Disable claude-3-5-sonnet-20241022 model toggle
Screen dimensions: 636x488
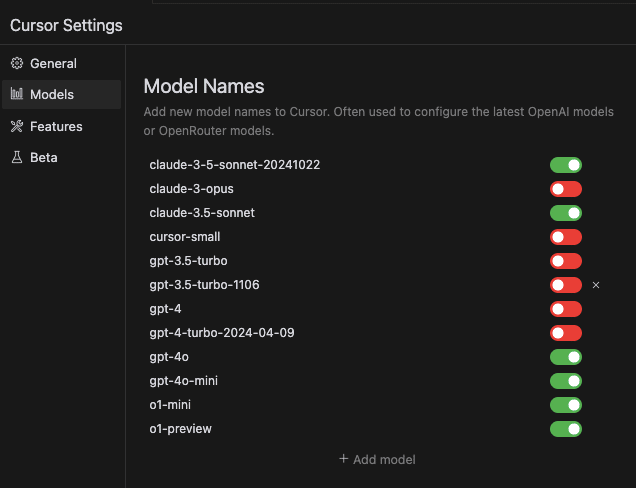(566, 165)
